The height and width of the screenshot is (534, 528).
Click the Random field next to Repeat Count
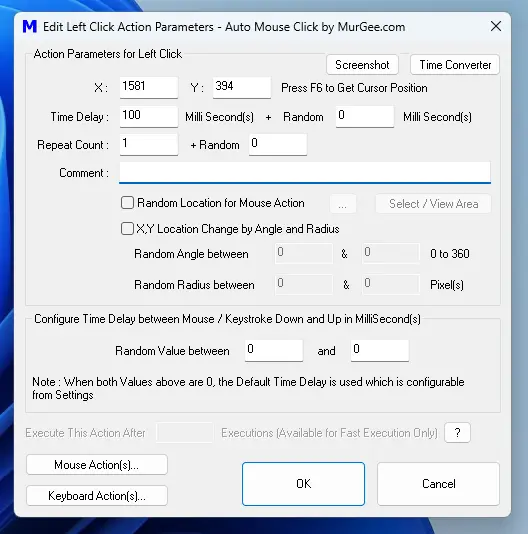pyautogui.click(x=278, y=145)
